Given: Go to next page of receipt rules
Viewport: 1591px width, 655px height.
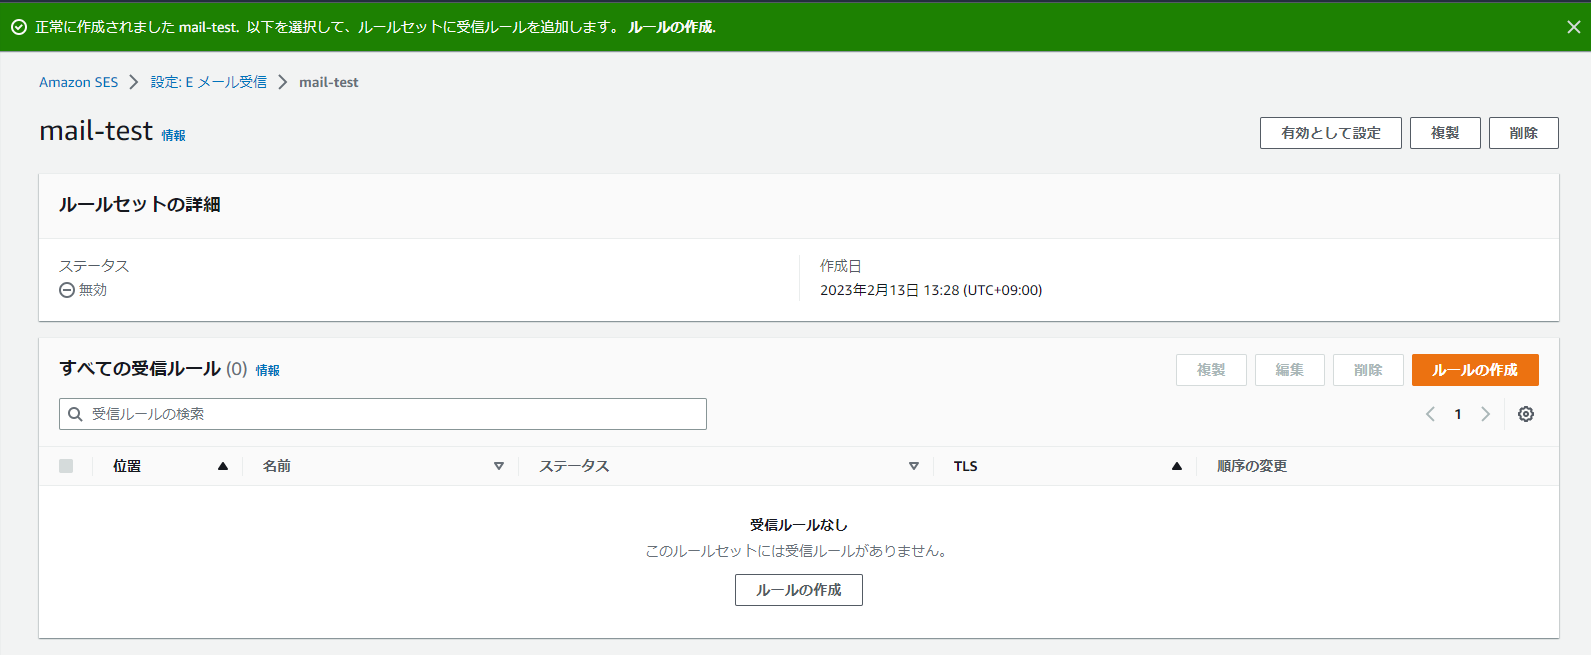Looking at the screenshot, I should tap(1485, 414).
